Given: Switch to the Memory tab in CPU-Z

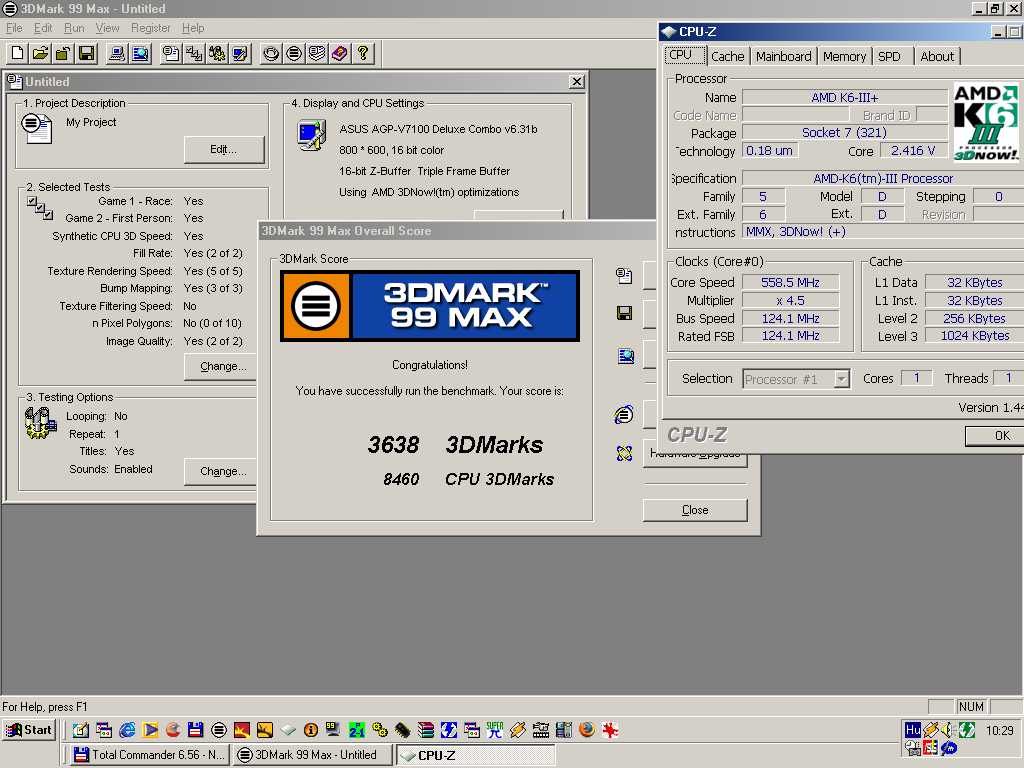Looking at the screenshot, I should (x=844, y=57).
